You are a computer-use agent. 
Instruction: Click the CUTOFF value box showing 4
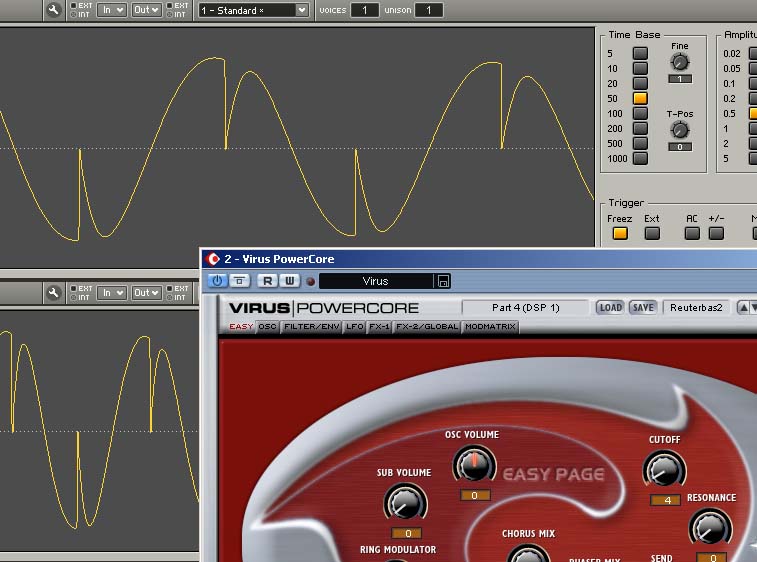[x=665, y=500]
